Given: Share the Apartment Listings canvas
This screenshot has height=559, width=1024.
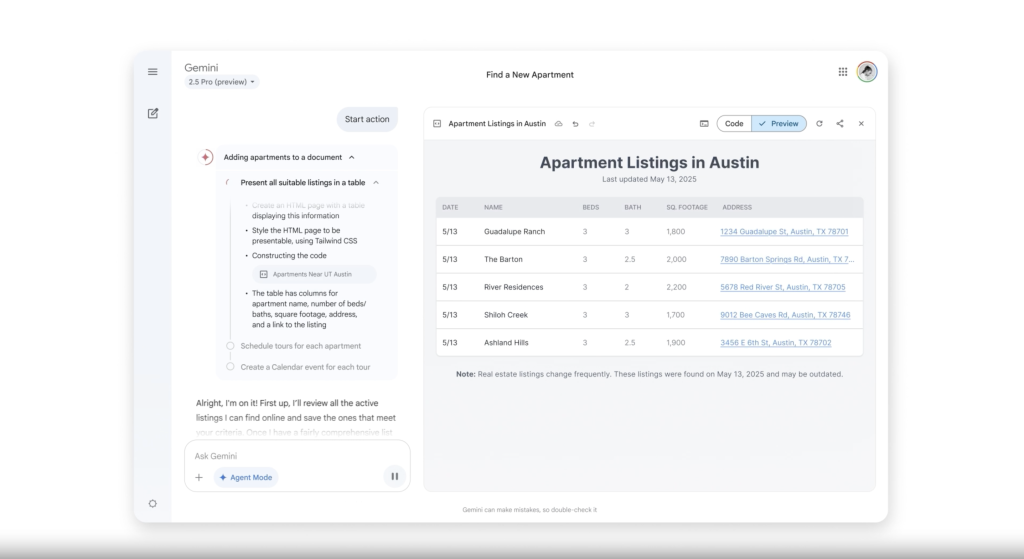Looking at the screenshot, I should coord(840,123).
